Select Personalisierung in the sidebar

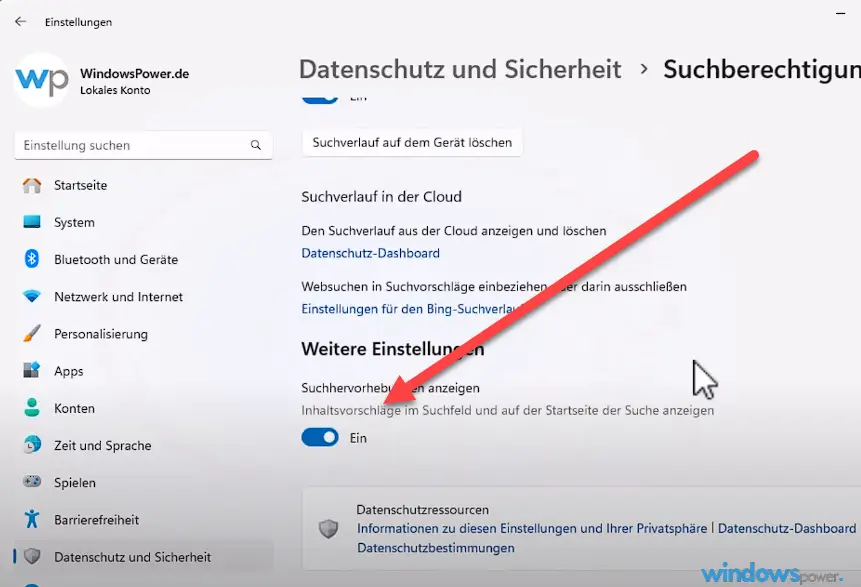(143, 334)
